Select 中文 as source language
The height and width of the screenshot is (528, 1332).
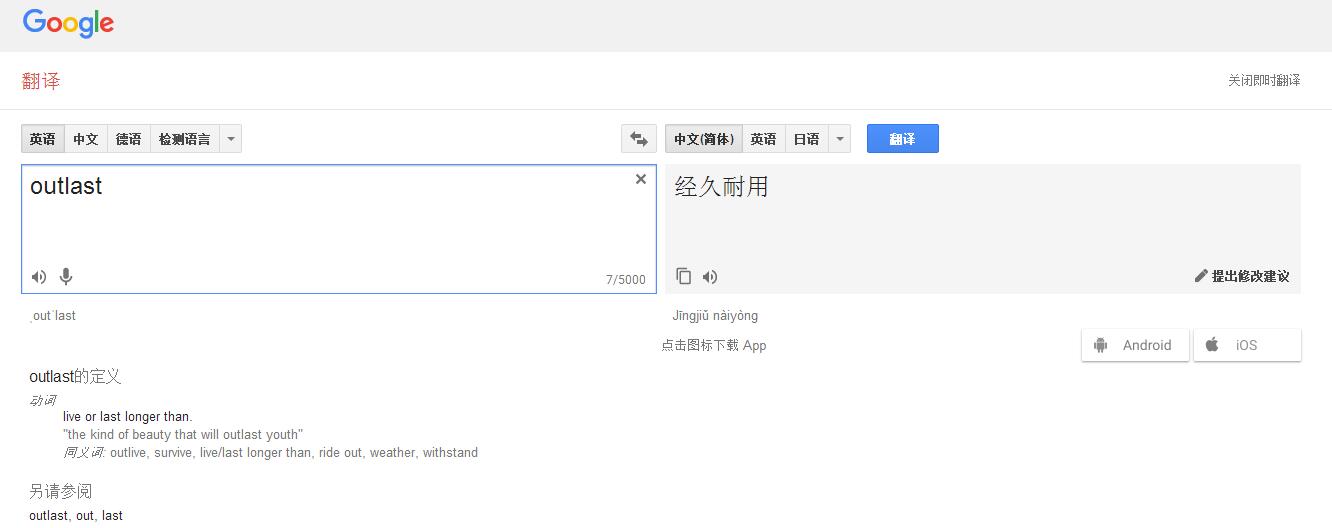(86, 139)
